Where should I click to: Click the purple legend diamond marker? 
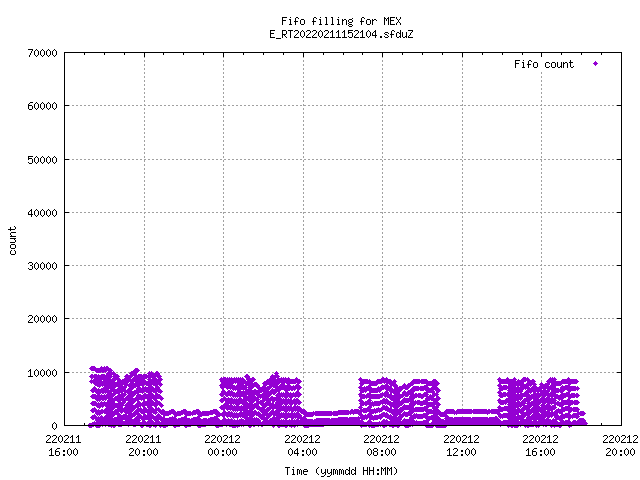pos(596,64)
